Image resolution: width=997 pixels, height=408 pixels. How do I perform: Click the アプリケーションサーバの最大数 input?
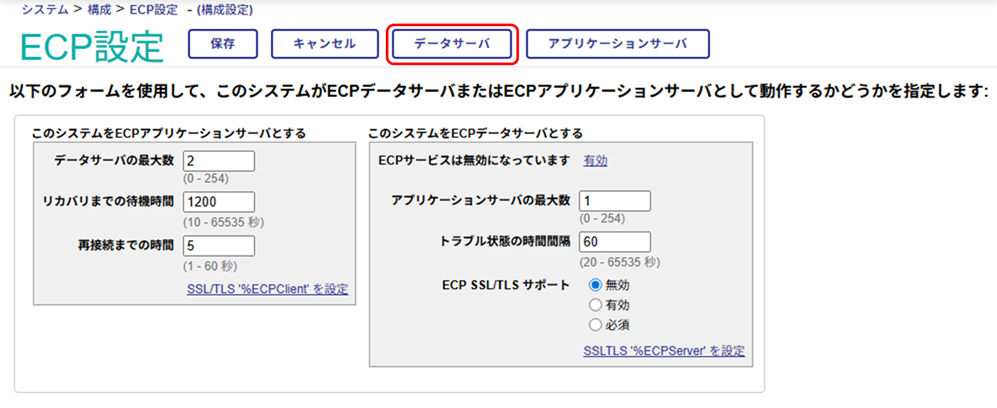(x=614, y=201)
